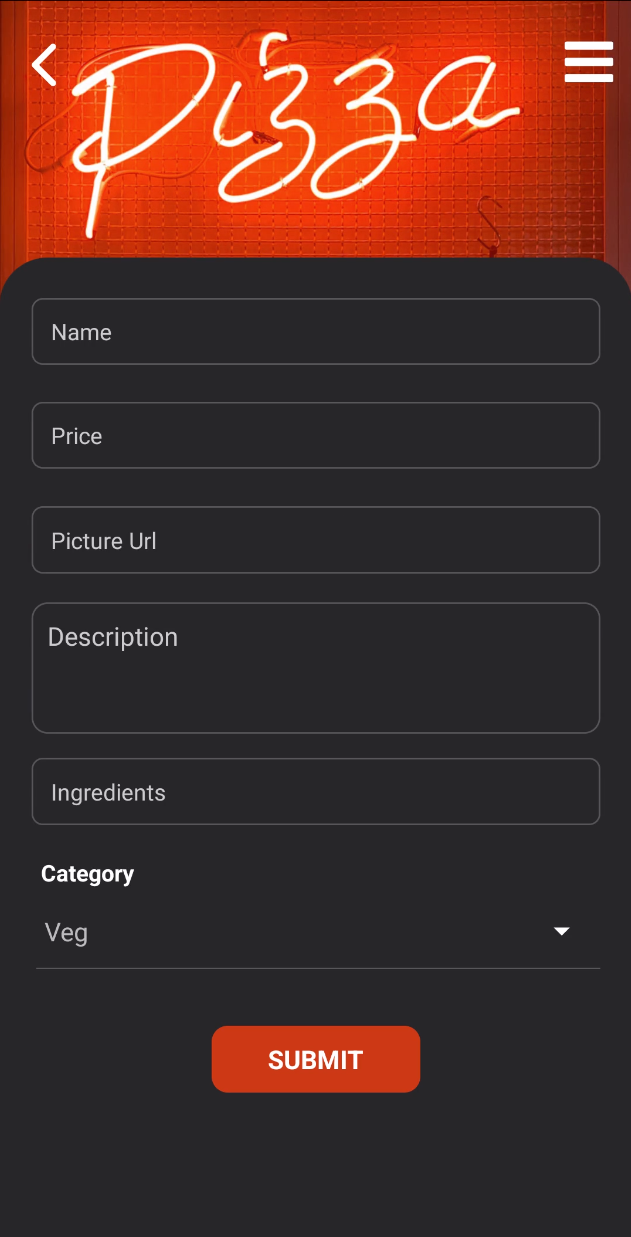Click inside the Name field
The image size is (631, 1237).
click(x=315, y=331)
